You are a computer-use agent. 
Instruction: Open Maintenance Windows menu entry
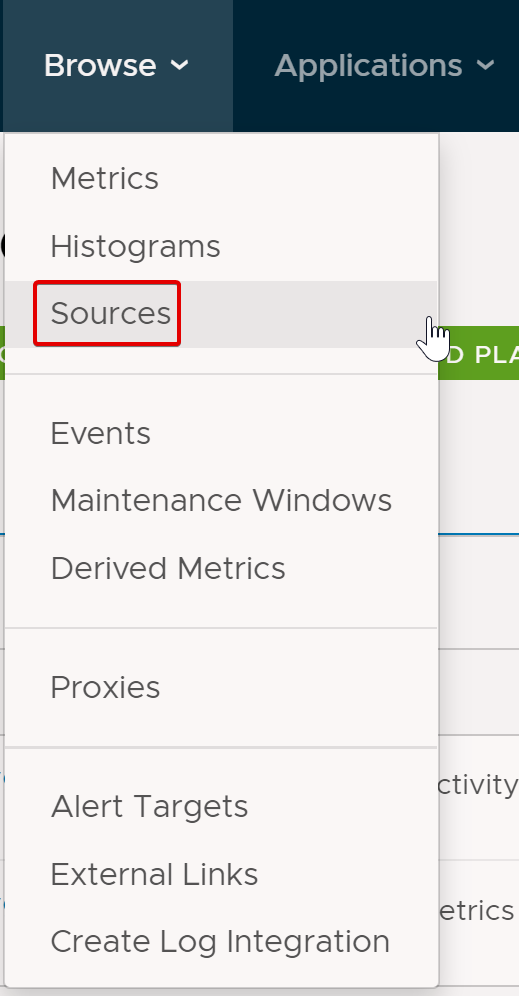[220, 501]
